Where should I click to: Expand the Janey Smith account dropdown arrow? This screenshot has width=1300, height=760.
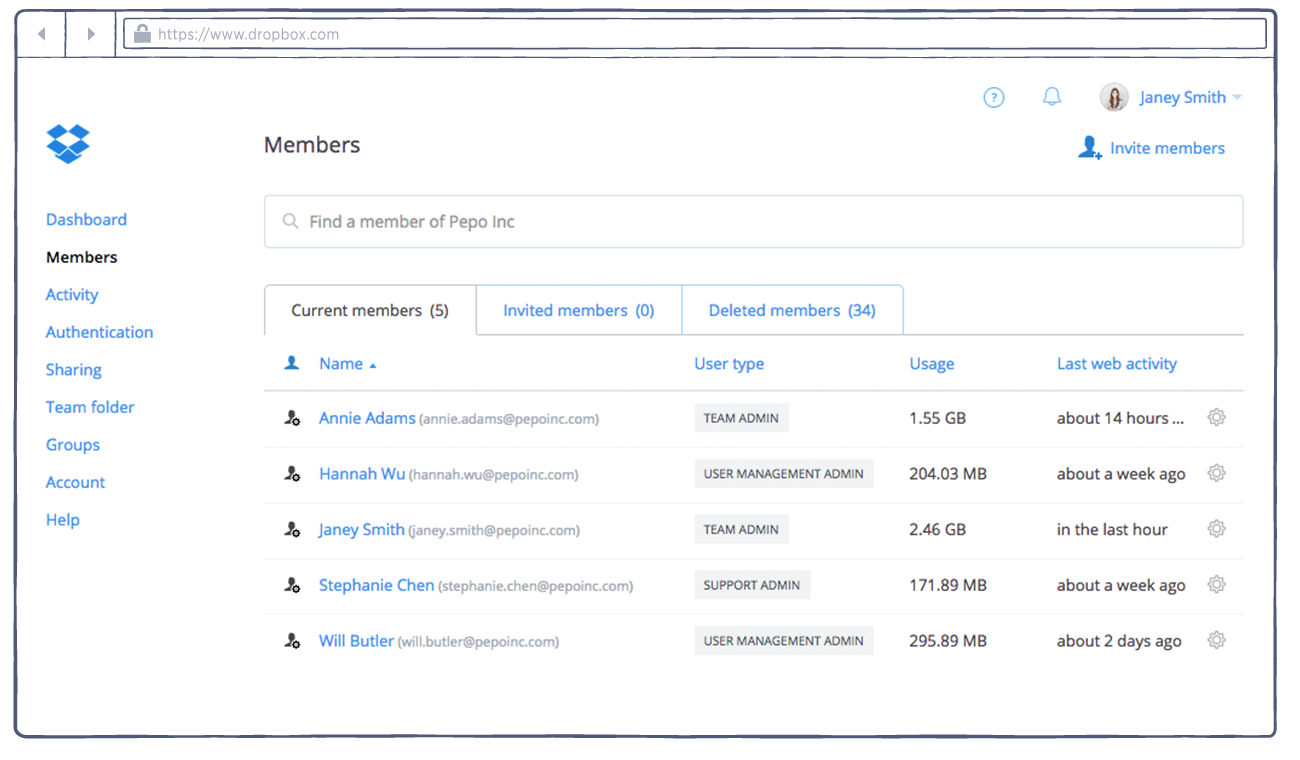1237,98
